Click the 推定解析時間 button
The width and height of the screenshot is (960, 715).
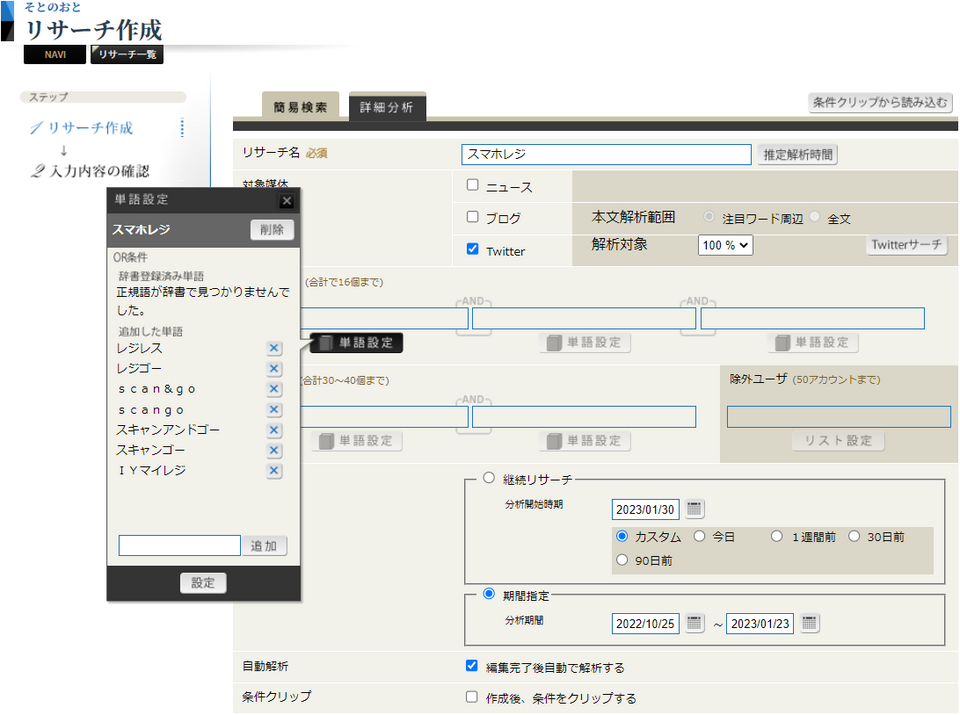point(797,155)
